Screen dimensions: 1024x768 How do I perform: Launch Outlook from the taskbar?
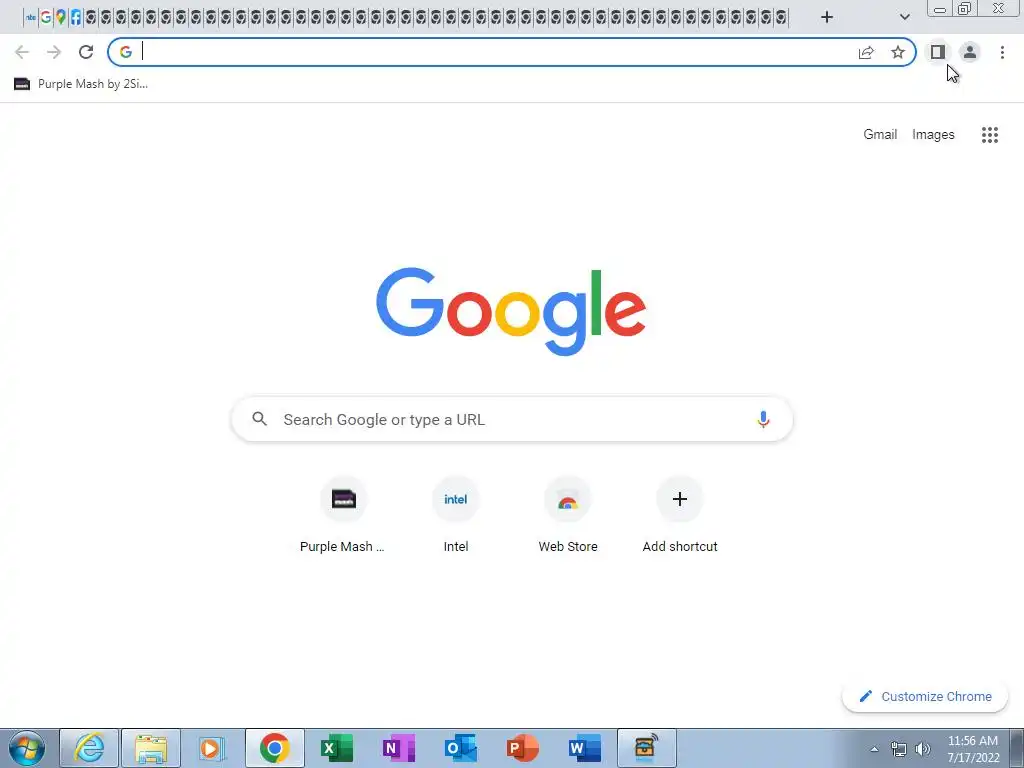[460, 748]
